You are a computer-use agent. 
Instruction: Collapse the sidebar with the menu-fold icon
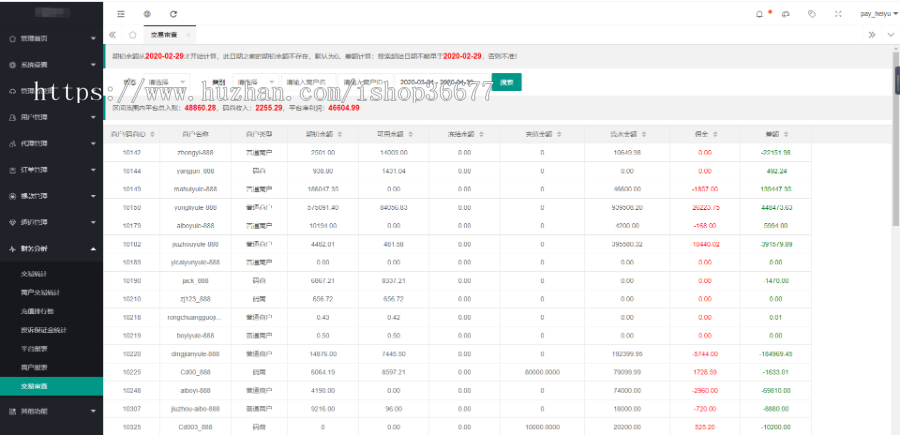[x=121, y=14]
